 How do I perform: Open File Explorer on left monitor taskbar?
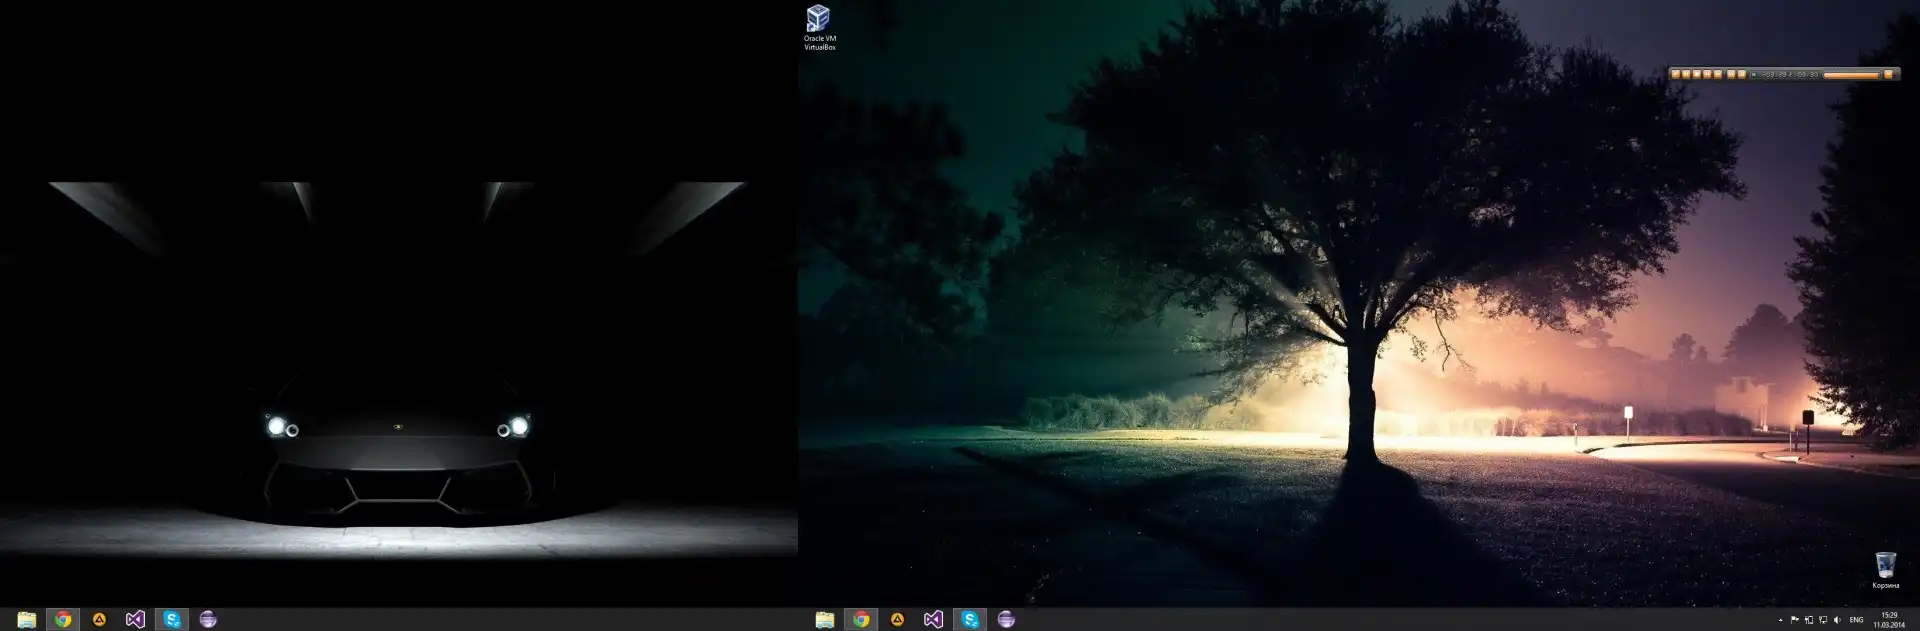[x=27, y=620]
